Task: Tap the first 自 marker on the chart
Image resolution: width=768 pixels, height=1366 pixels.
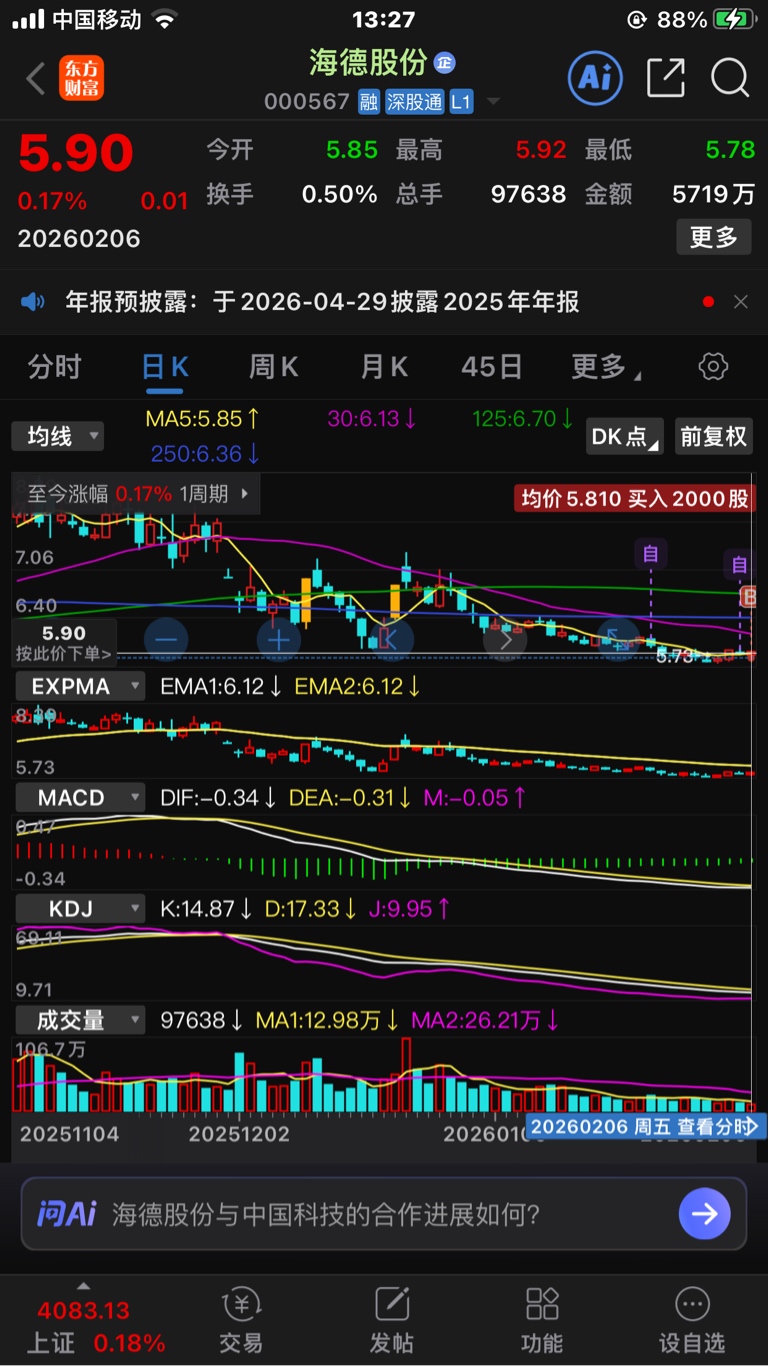Action: click(651, 553)
